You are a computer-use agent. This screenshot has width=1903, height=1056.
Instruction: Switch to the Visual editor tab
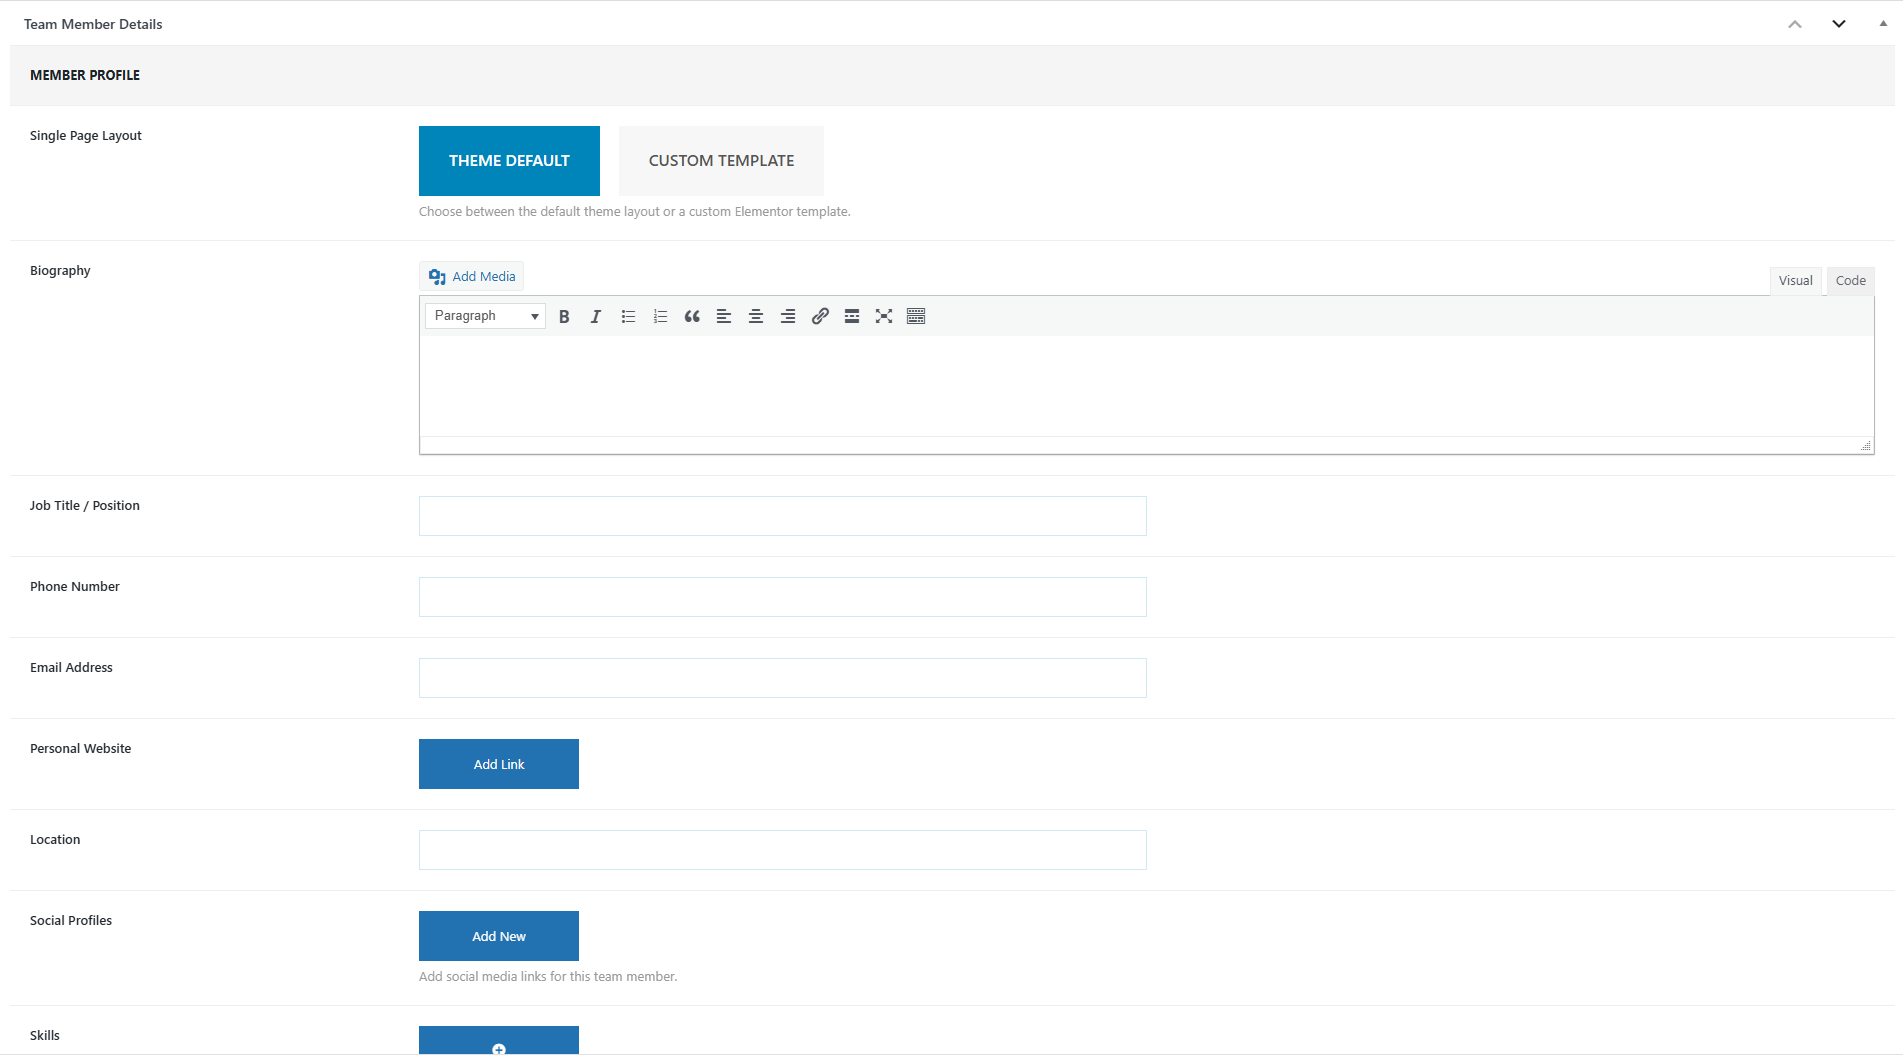point(1795,281)
